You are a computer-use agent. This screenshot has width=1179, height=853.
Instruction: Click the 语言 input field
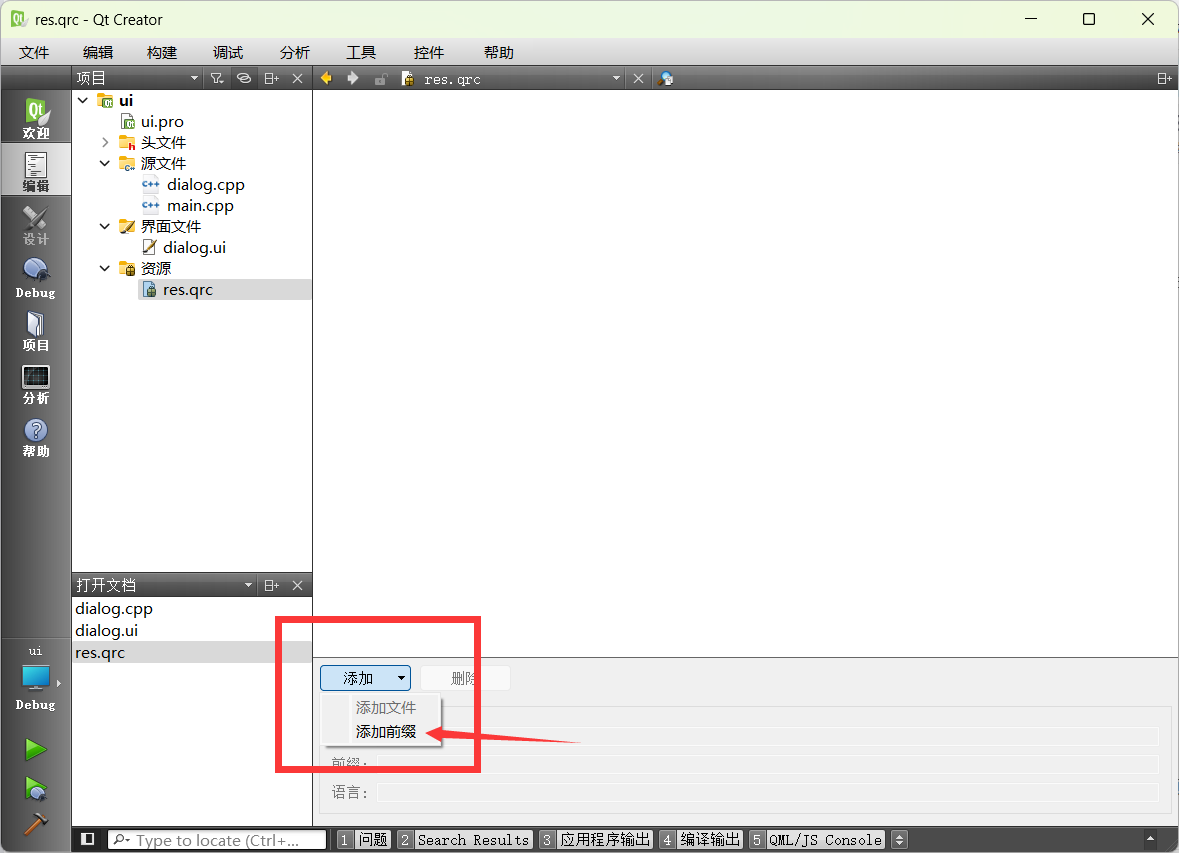click(768, 792)
